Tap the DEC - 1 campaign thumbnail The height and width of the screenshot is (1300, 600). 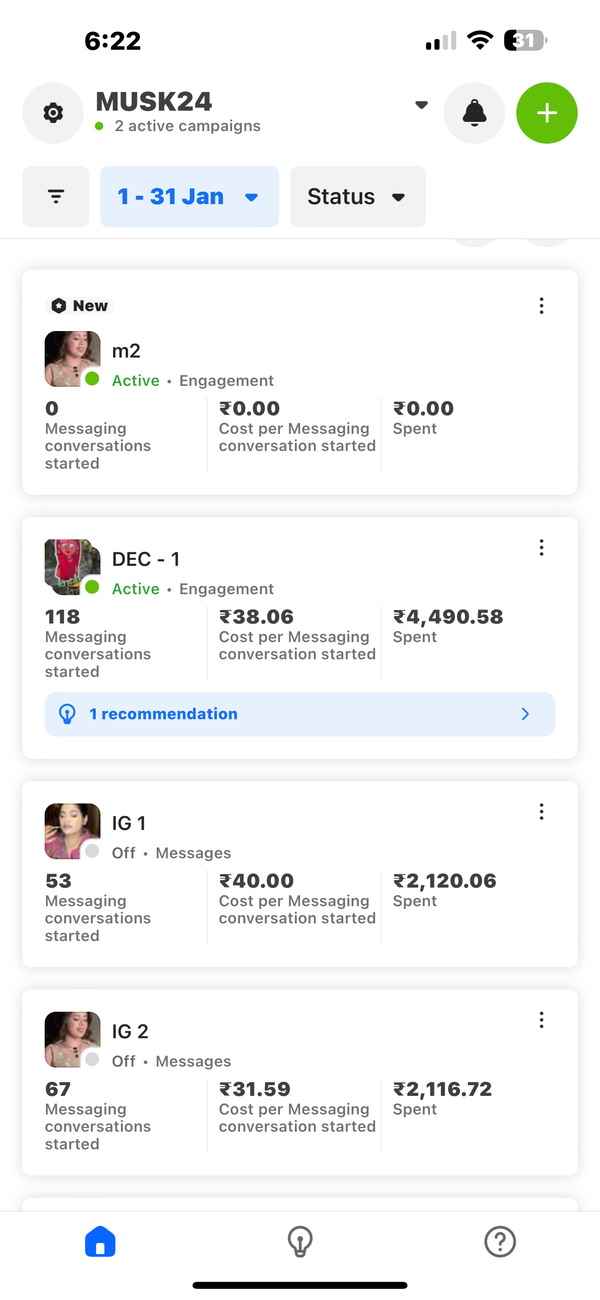72,567
